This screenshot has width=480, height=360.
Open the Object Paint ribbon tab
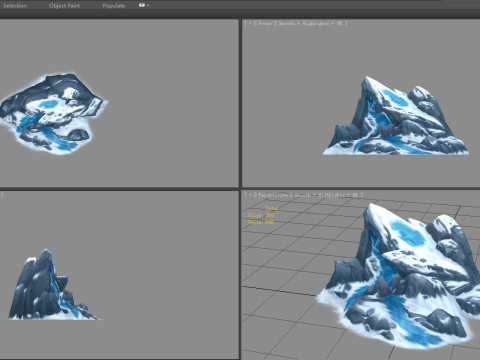64,5
